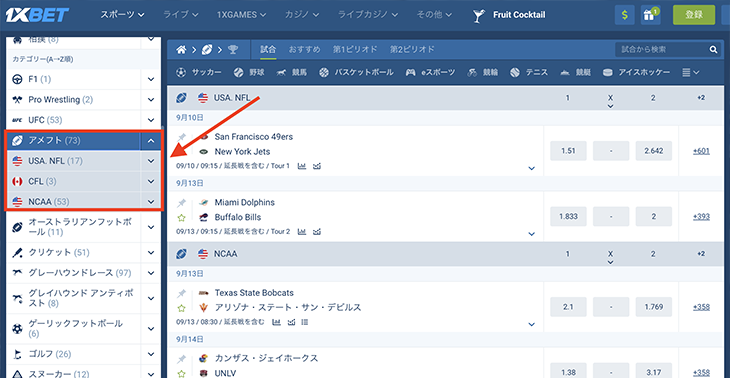Click the home breadcrumb icon

182,49
